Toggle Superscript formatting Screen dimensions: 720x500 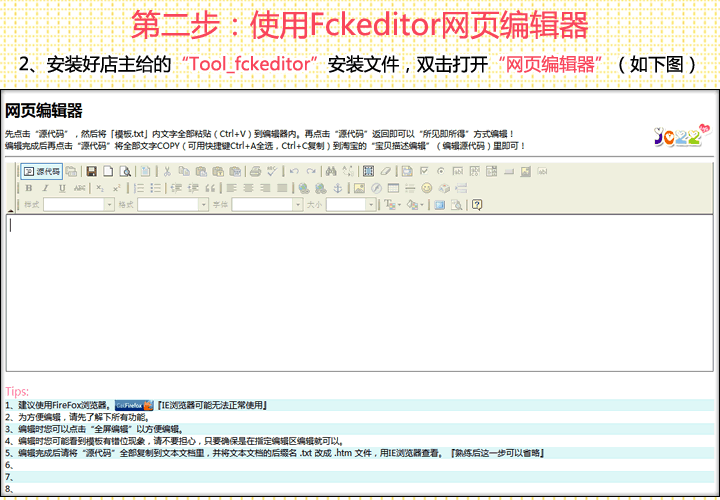[x=117, y=188]
